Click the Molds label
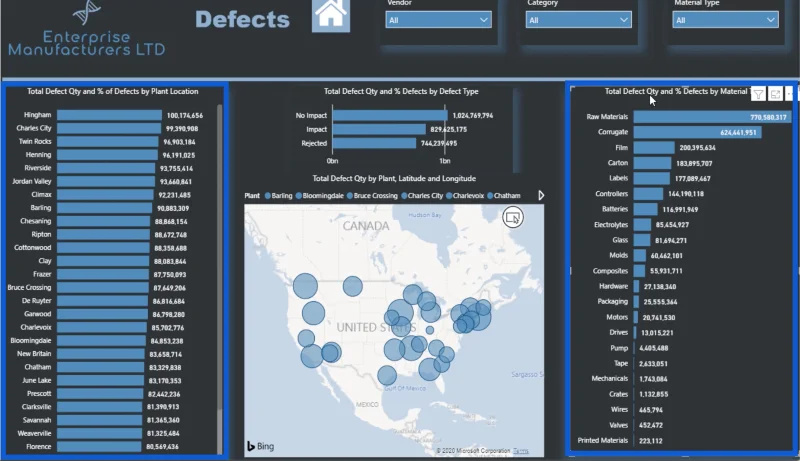Screen dimensions: 800x461 click(618, 255)
